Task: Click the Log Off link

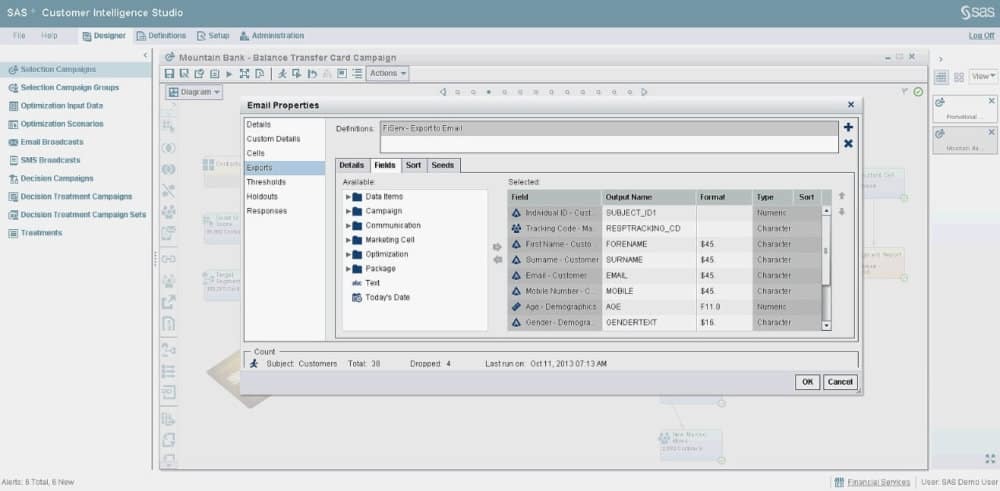Action: click(981, 36)
